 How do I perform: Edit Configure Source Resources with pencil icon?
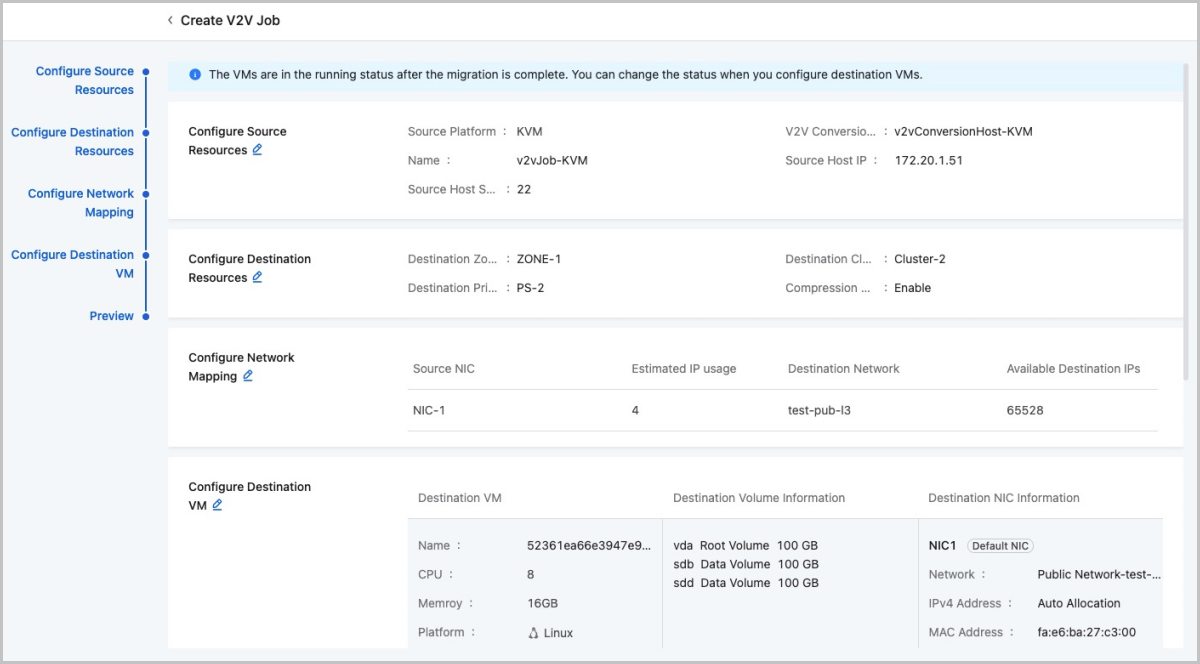257,150
